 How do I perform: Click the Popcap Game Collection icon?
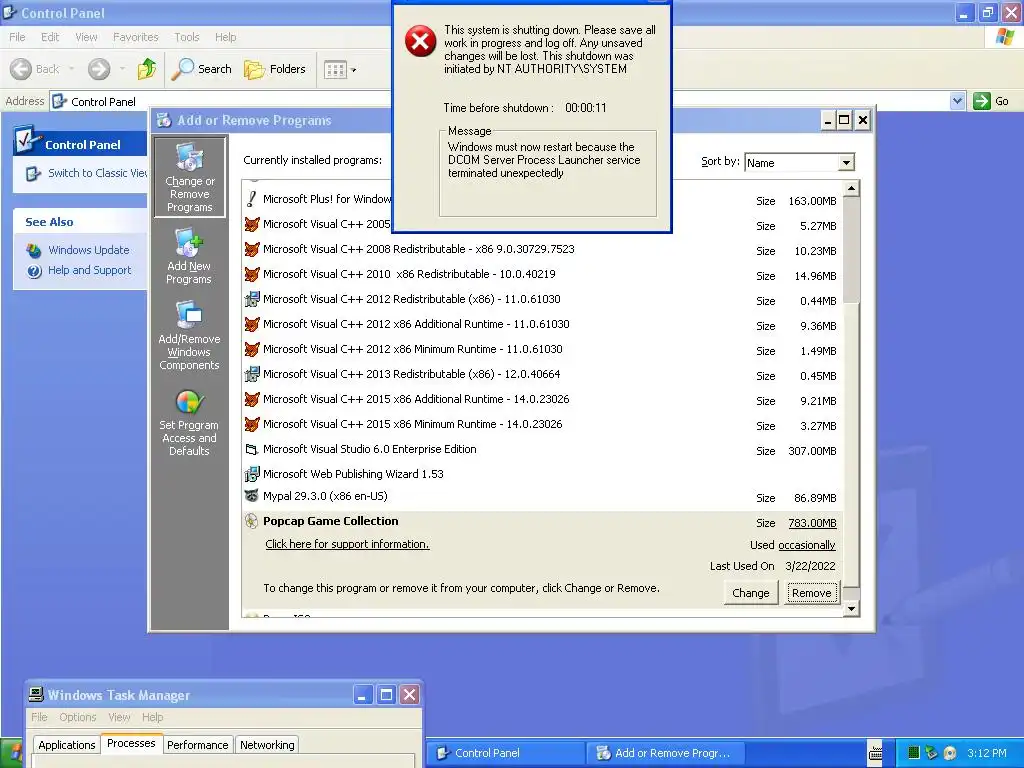coord(251,521)
